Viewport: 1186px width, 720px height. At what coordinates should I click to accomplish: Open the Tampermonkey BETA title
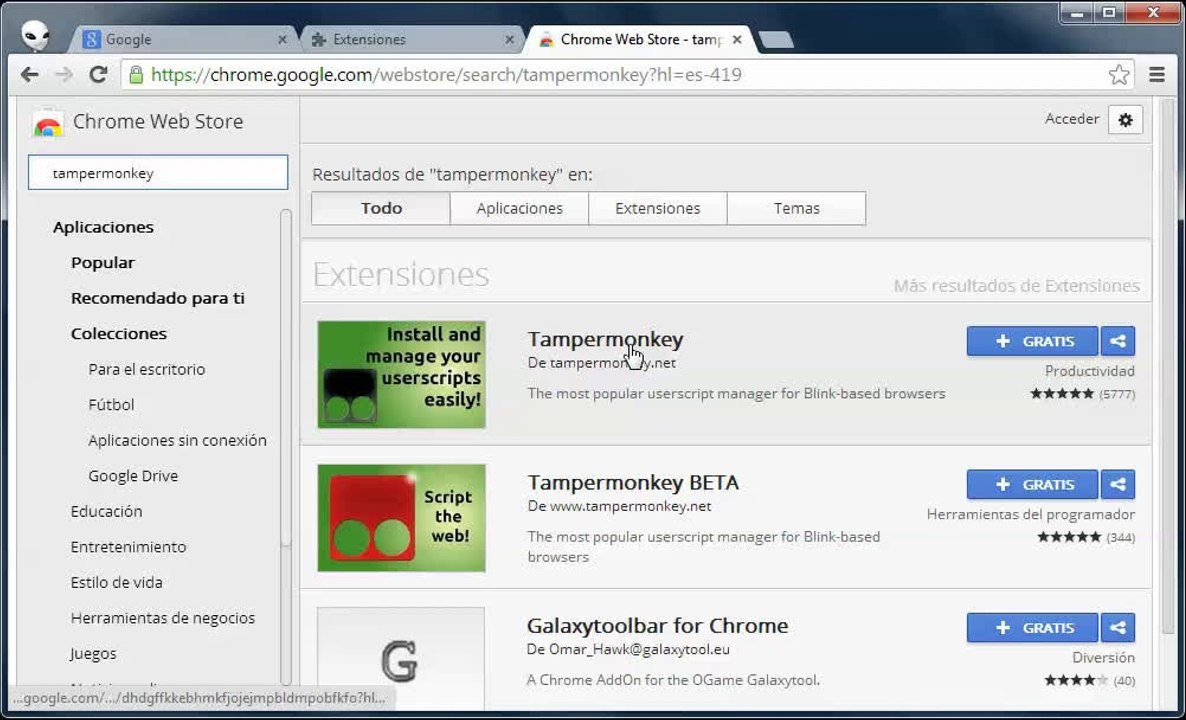[633, 483]
